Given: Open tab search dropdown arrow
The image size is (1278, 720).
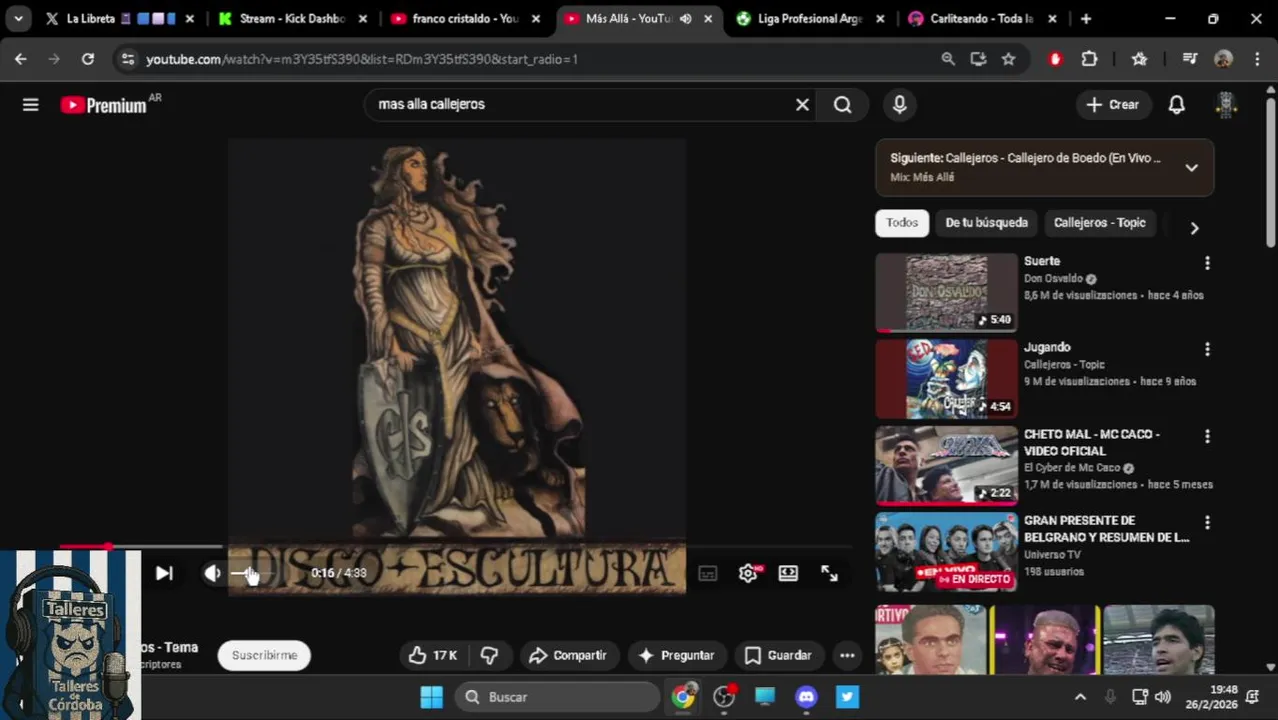Looking at the screenshot, I should point(18,18).
